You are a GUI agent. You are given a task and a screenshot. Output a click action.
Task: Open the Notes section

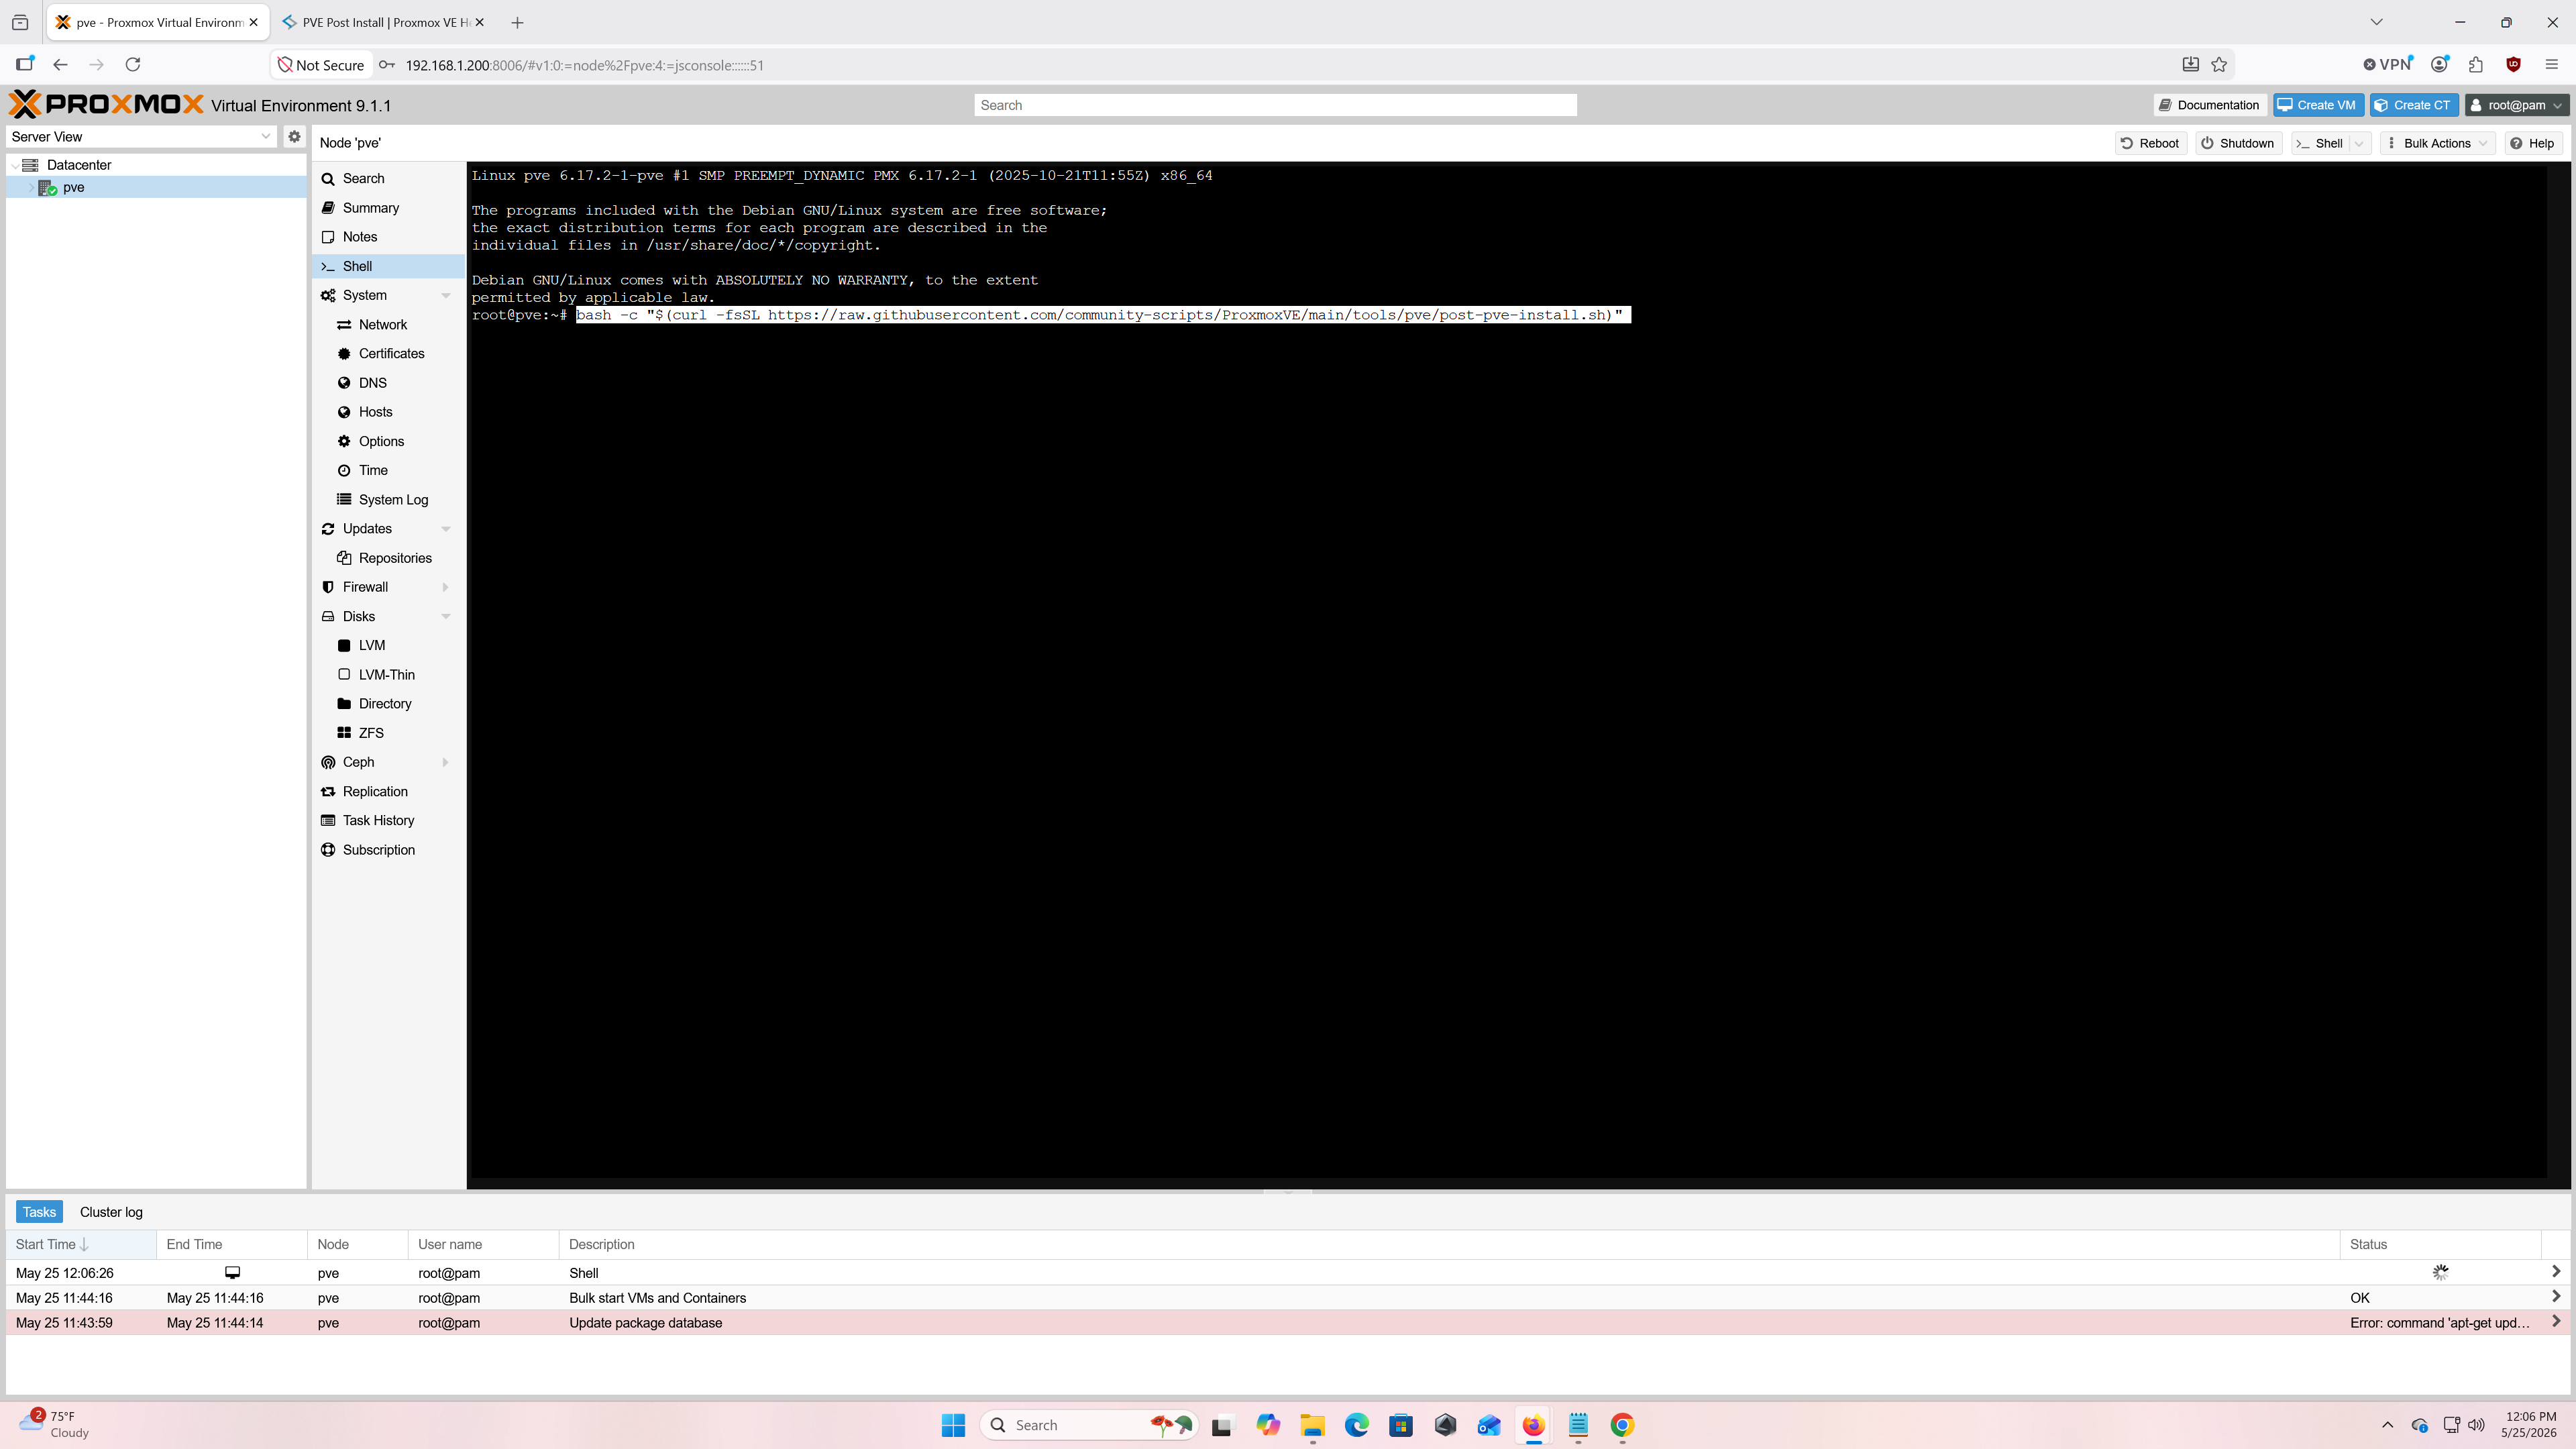pyautogui.click(x=359, y=237)
